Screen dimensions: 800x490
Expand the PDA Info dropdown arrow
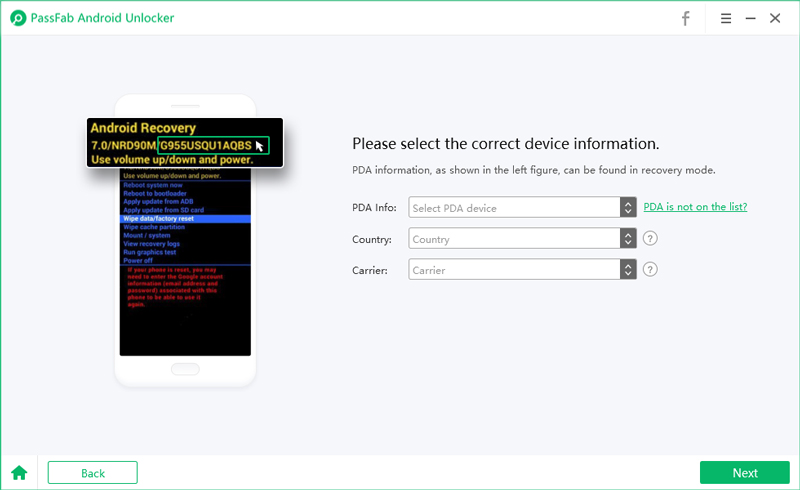click(x=628, y=208)
